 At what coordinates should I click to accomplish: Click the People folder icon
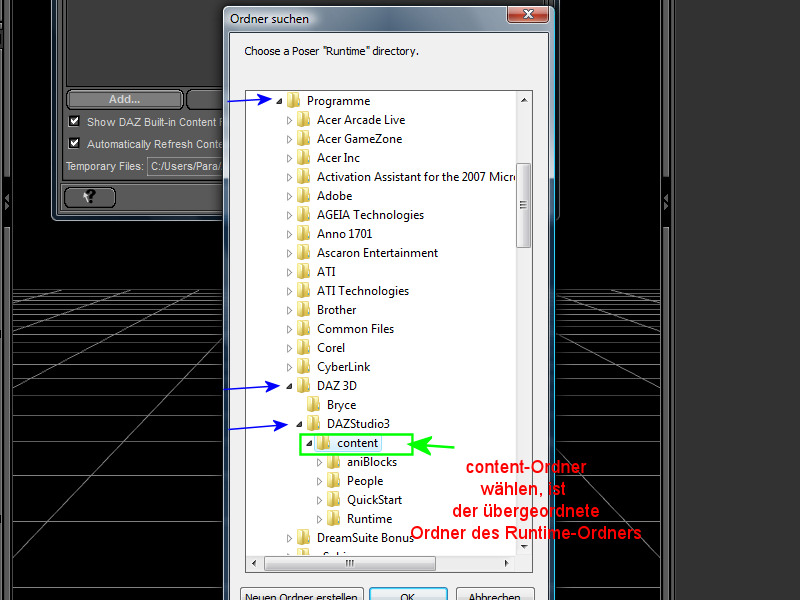334,481
